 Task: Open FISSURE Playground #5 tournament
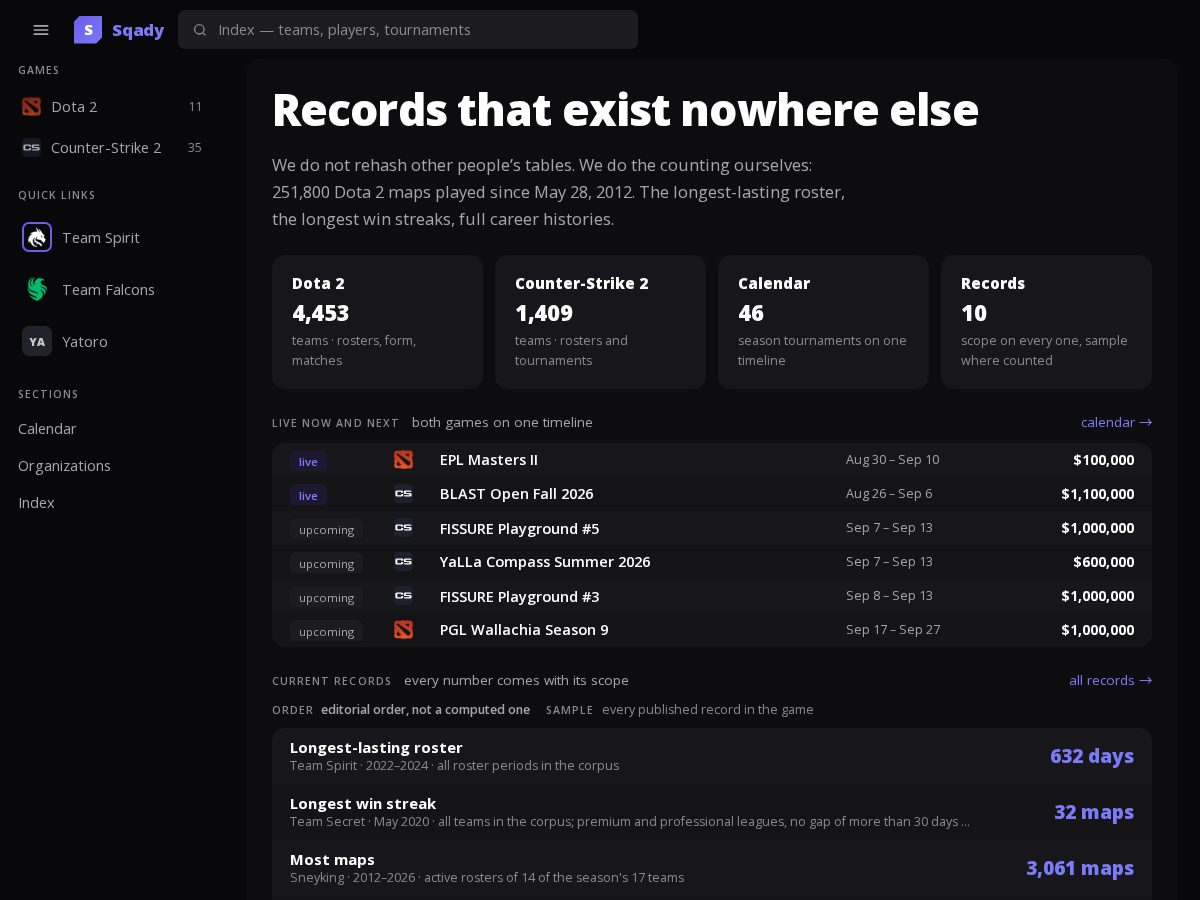[712, 528]
